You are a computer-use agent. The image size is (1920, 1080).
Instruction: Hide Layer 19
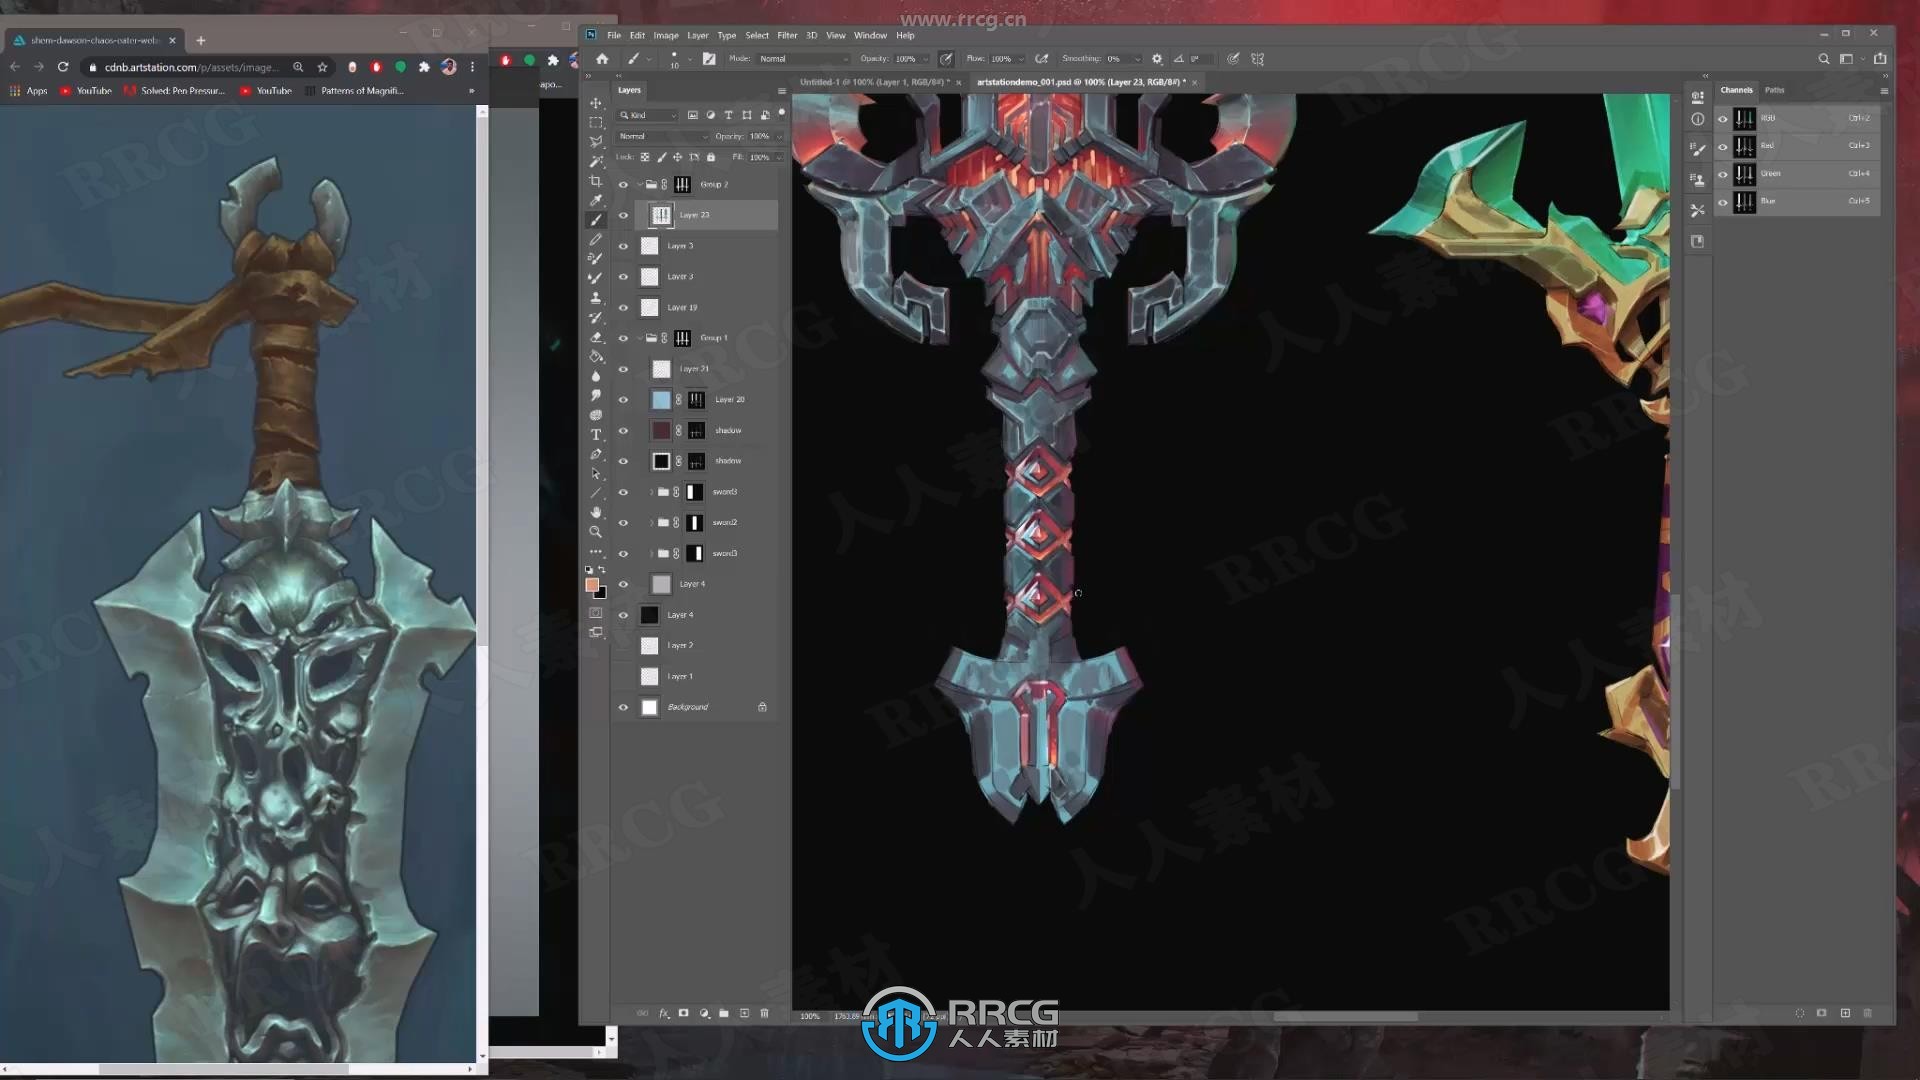tap(623, 308)
